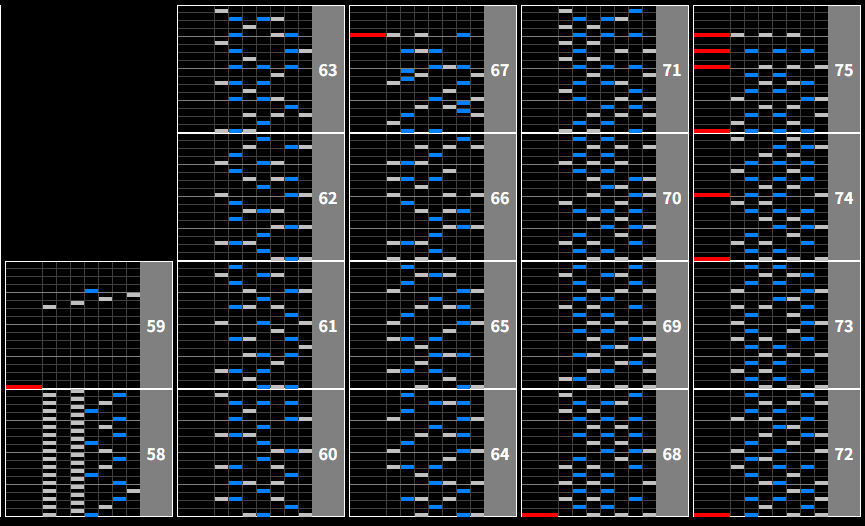
Task: Select the red note at bottom of measure 72
Action: tap(711, 515)
